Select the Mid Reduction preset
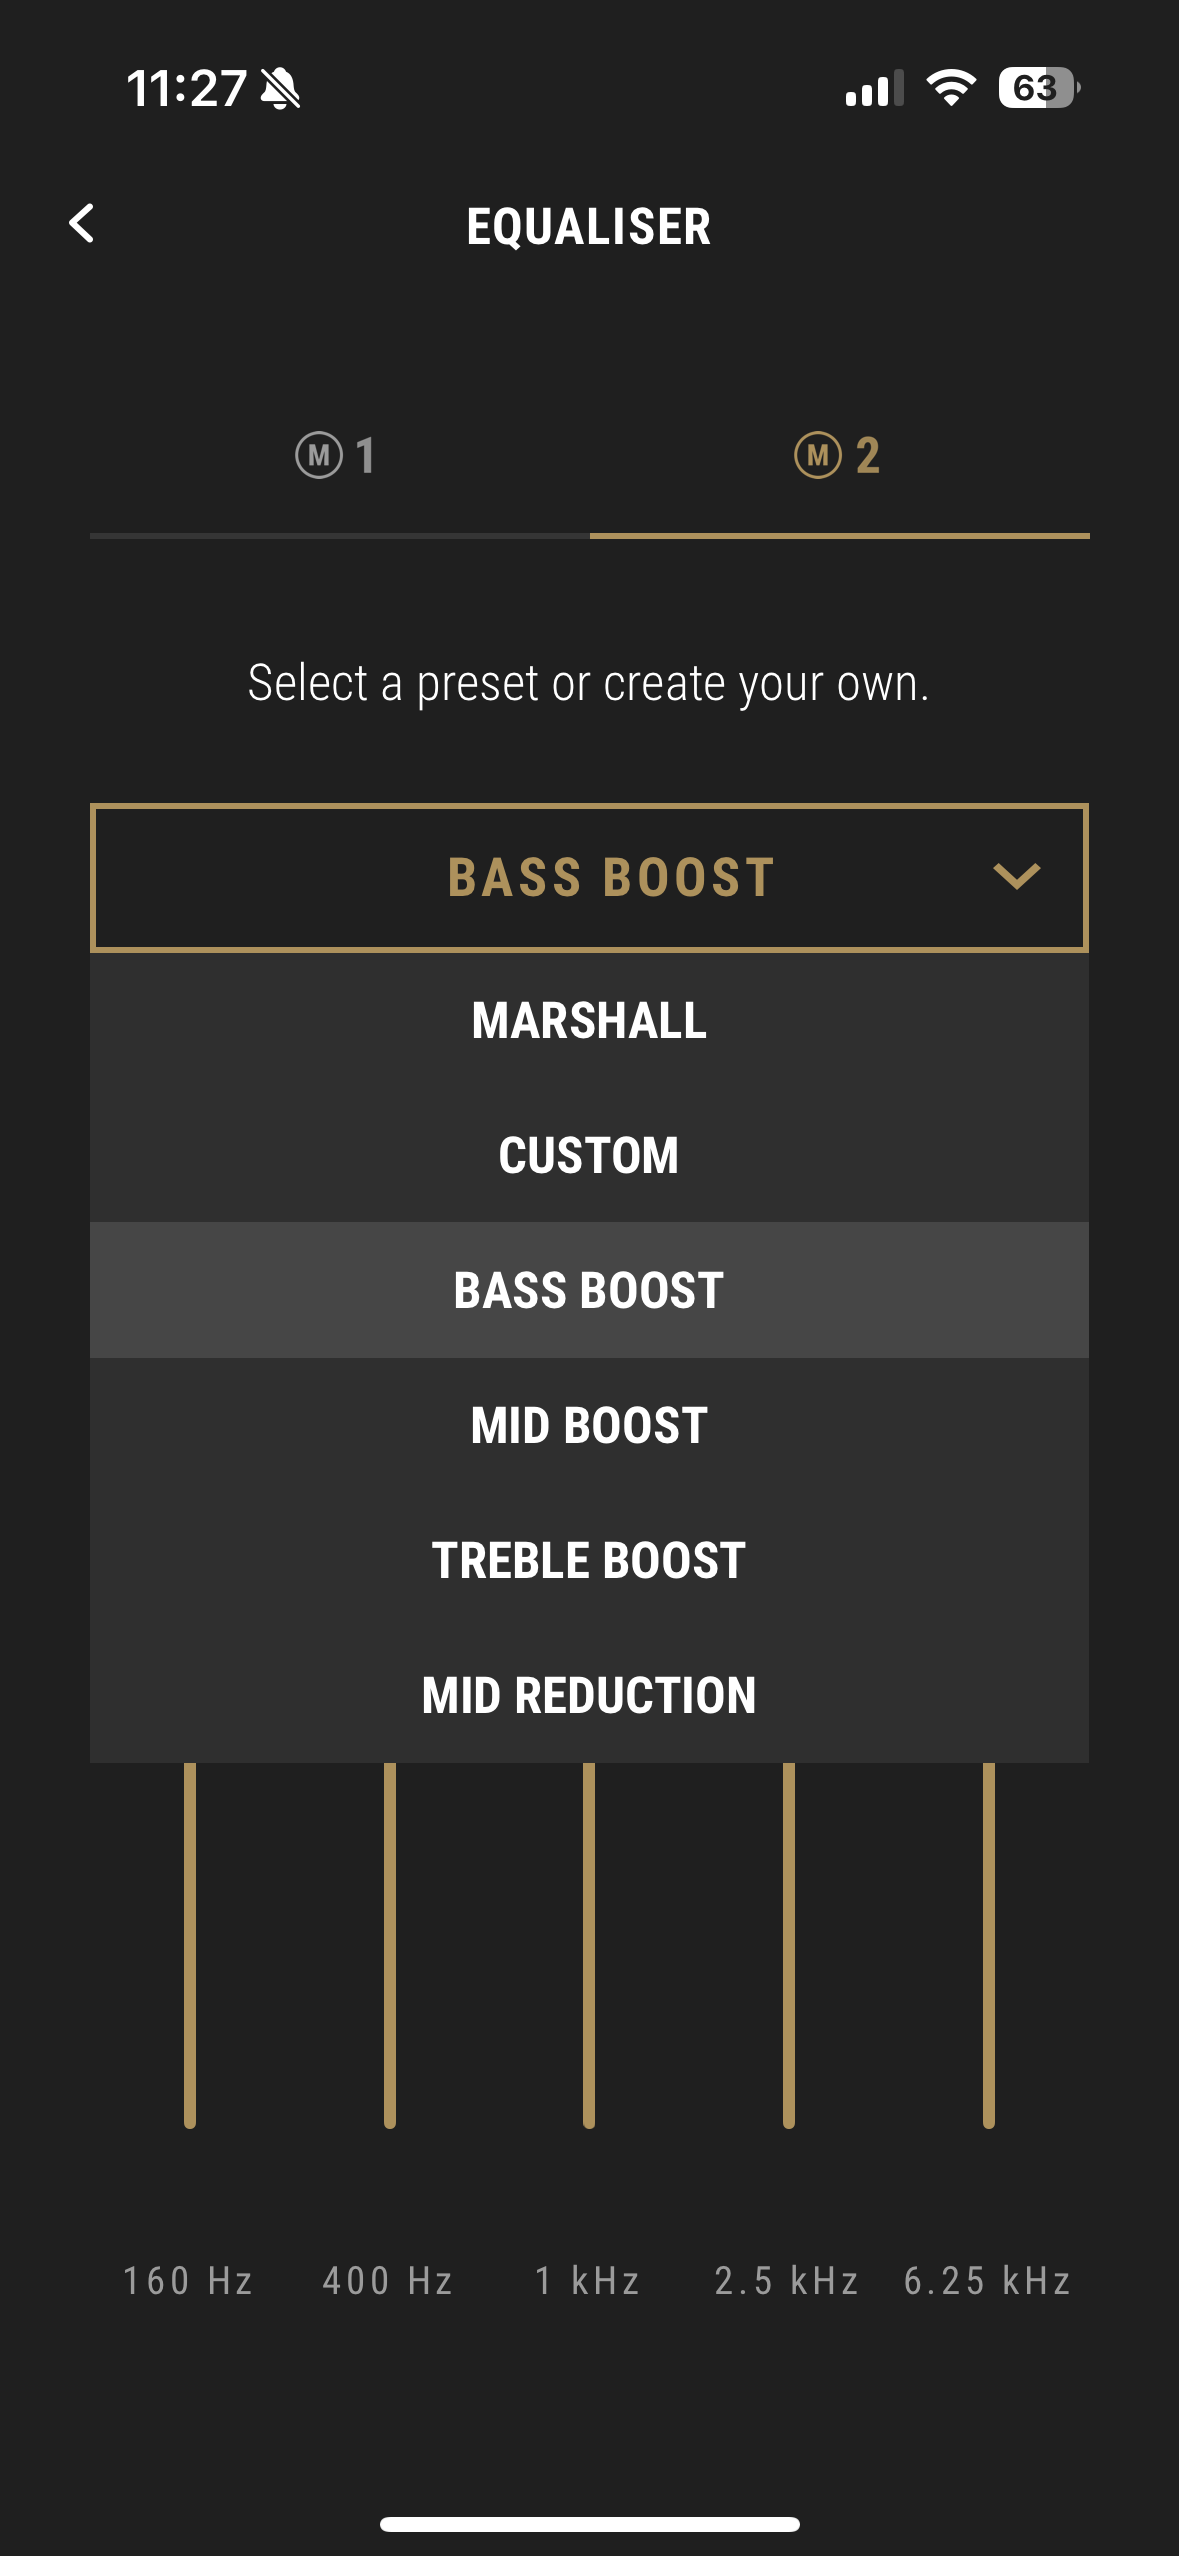Screen dimensions: 1179x2556 [589, 1695]
